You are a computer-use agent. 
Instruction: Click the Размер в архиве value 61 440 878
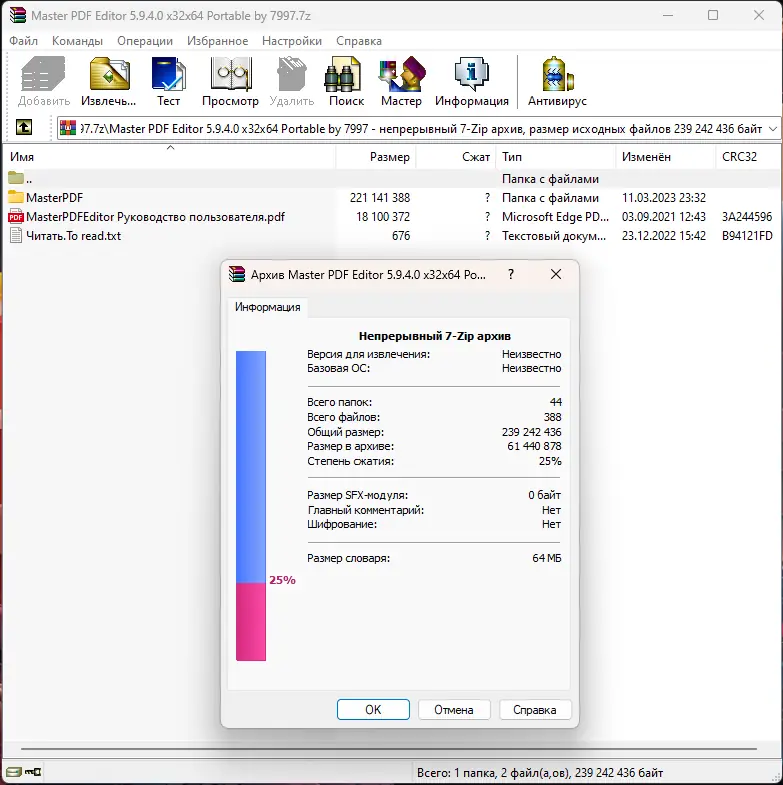(x=534, y=446)
